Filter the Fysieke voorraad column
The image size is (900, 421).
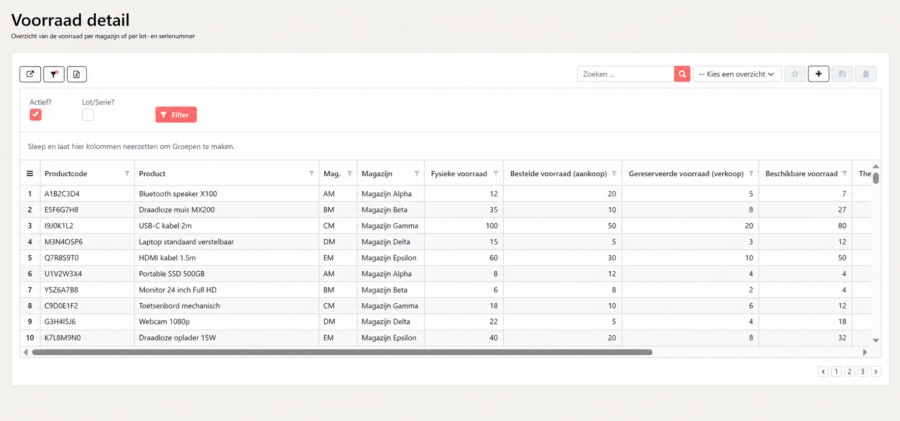point(496,173)
